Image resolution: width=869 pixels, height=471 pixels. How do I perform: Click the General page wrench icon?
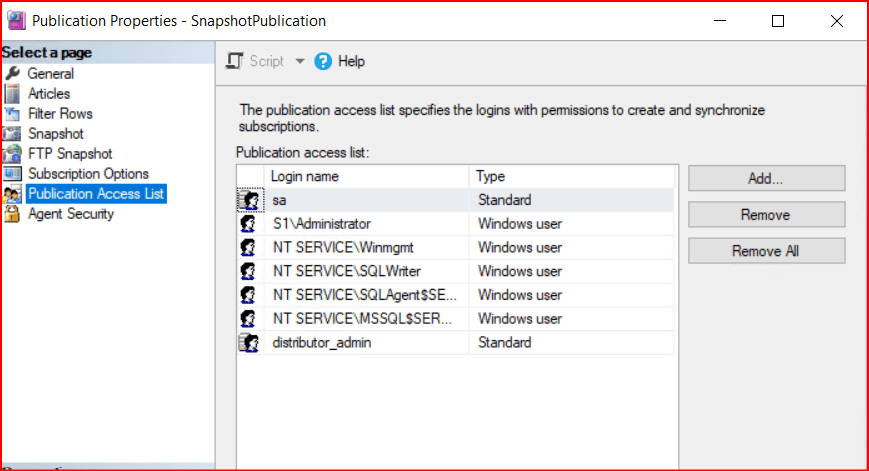(12, 74)
